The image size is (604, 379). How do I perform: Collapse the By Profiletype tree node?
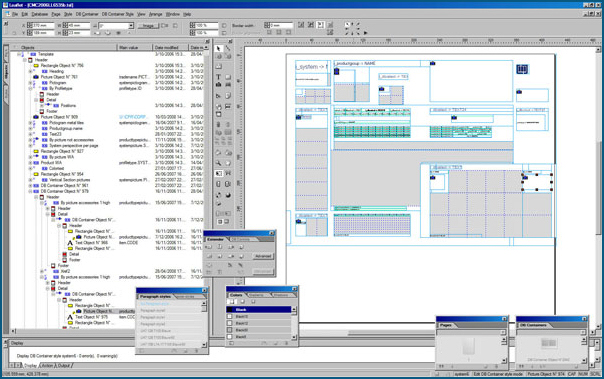pyautogui.click(x=30, y=89)
